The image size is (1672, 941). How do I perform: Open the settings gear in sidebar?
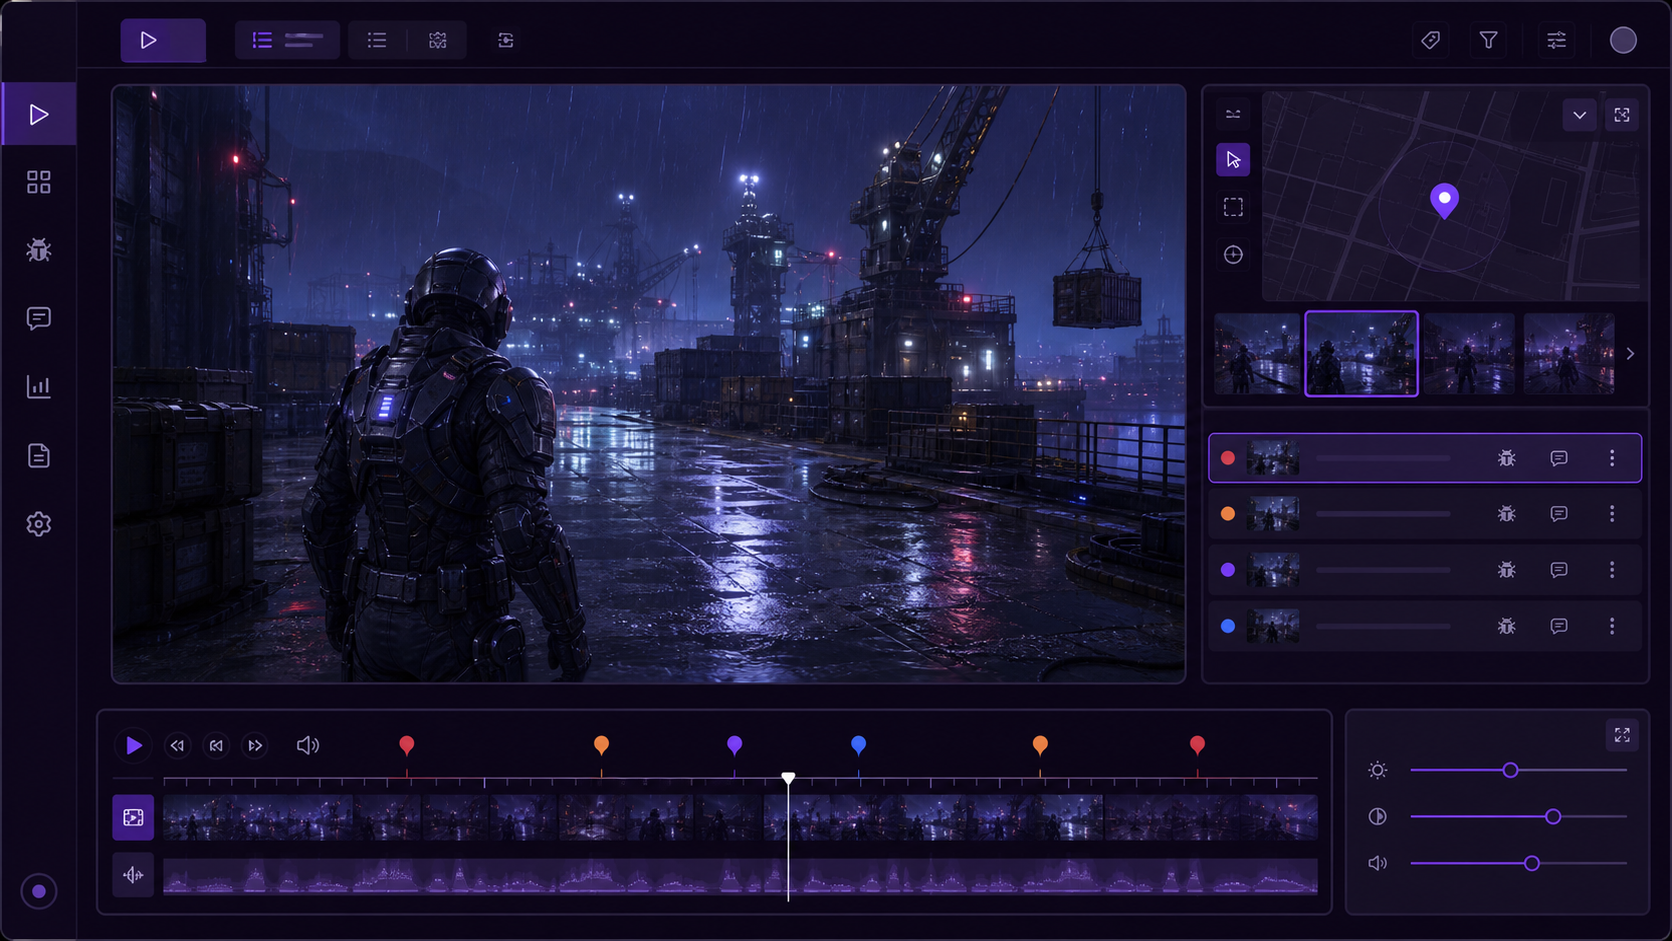pos(39,524)
